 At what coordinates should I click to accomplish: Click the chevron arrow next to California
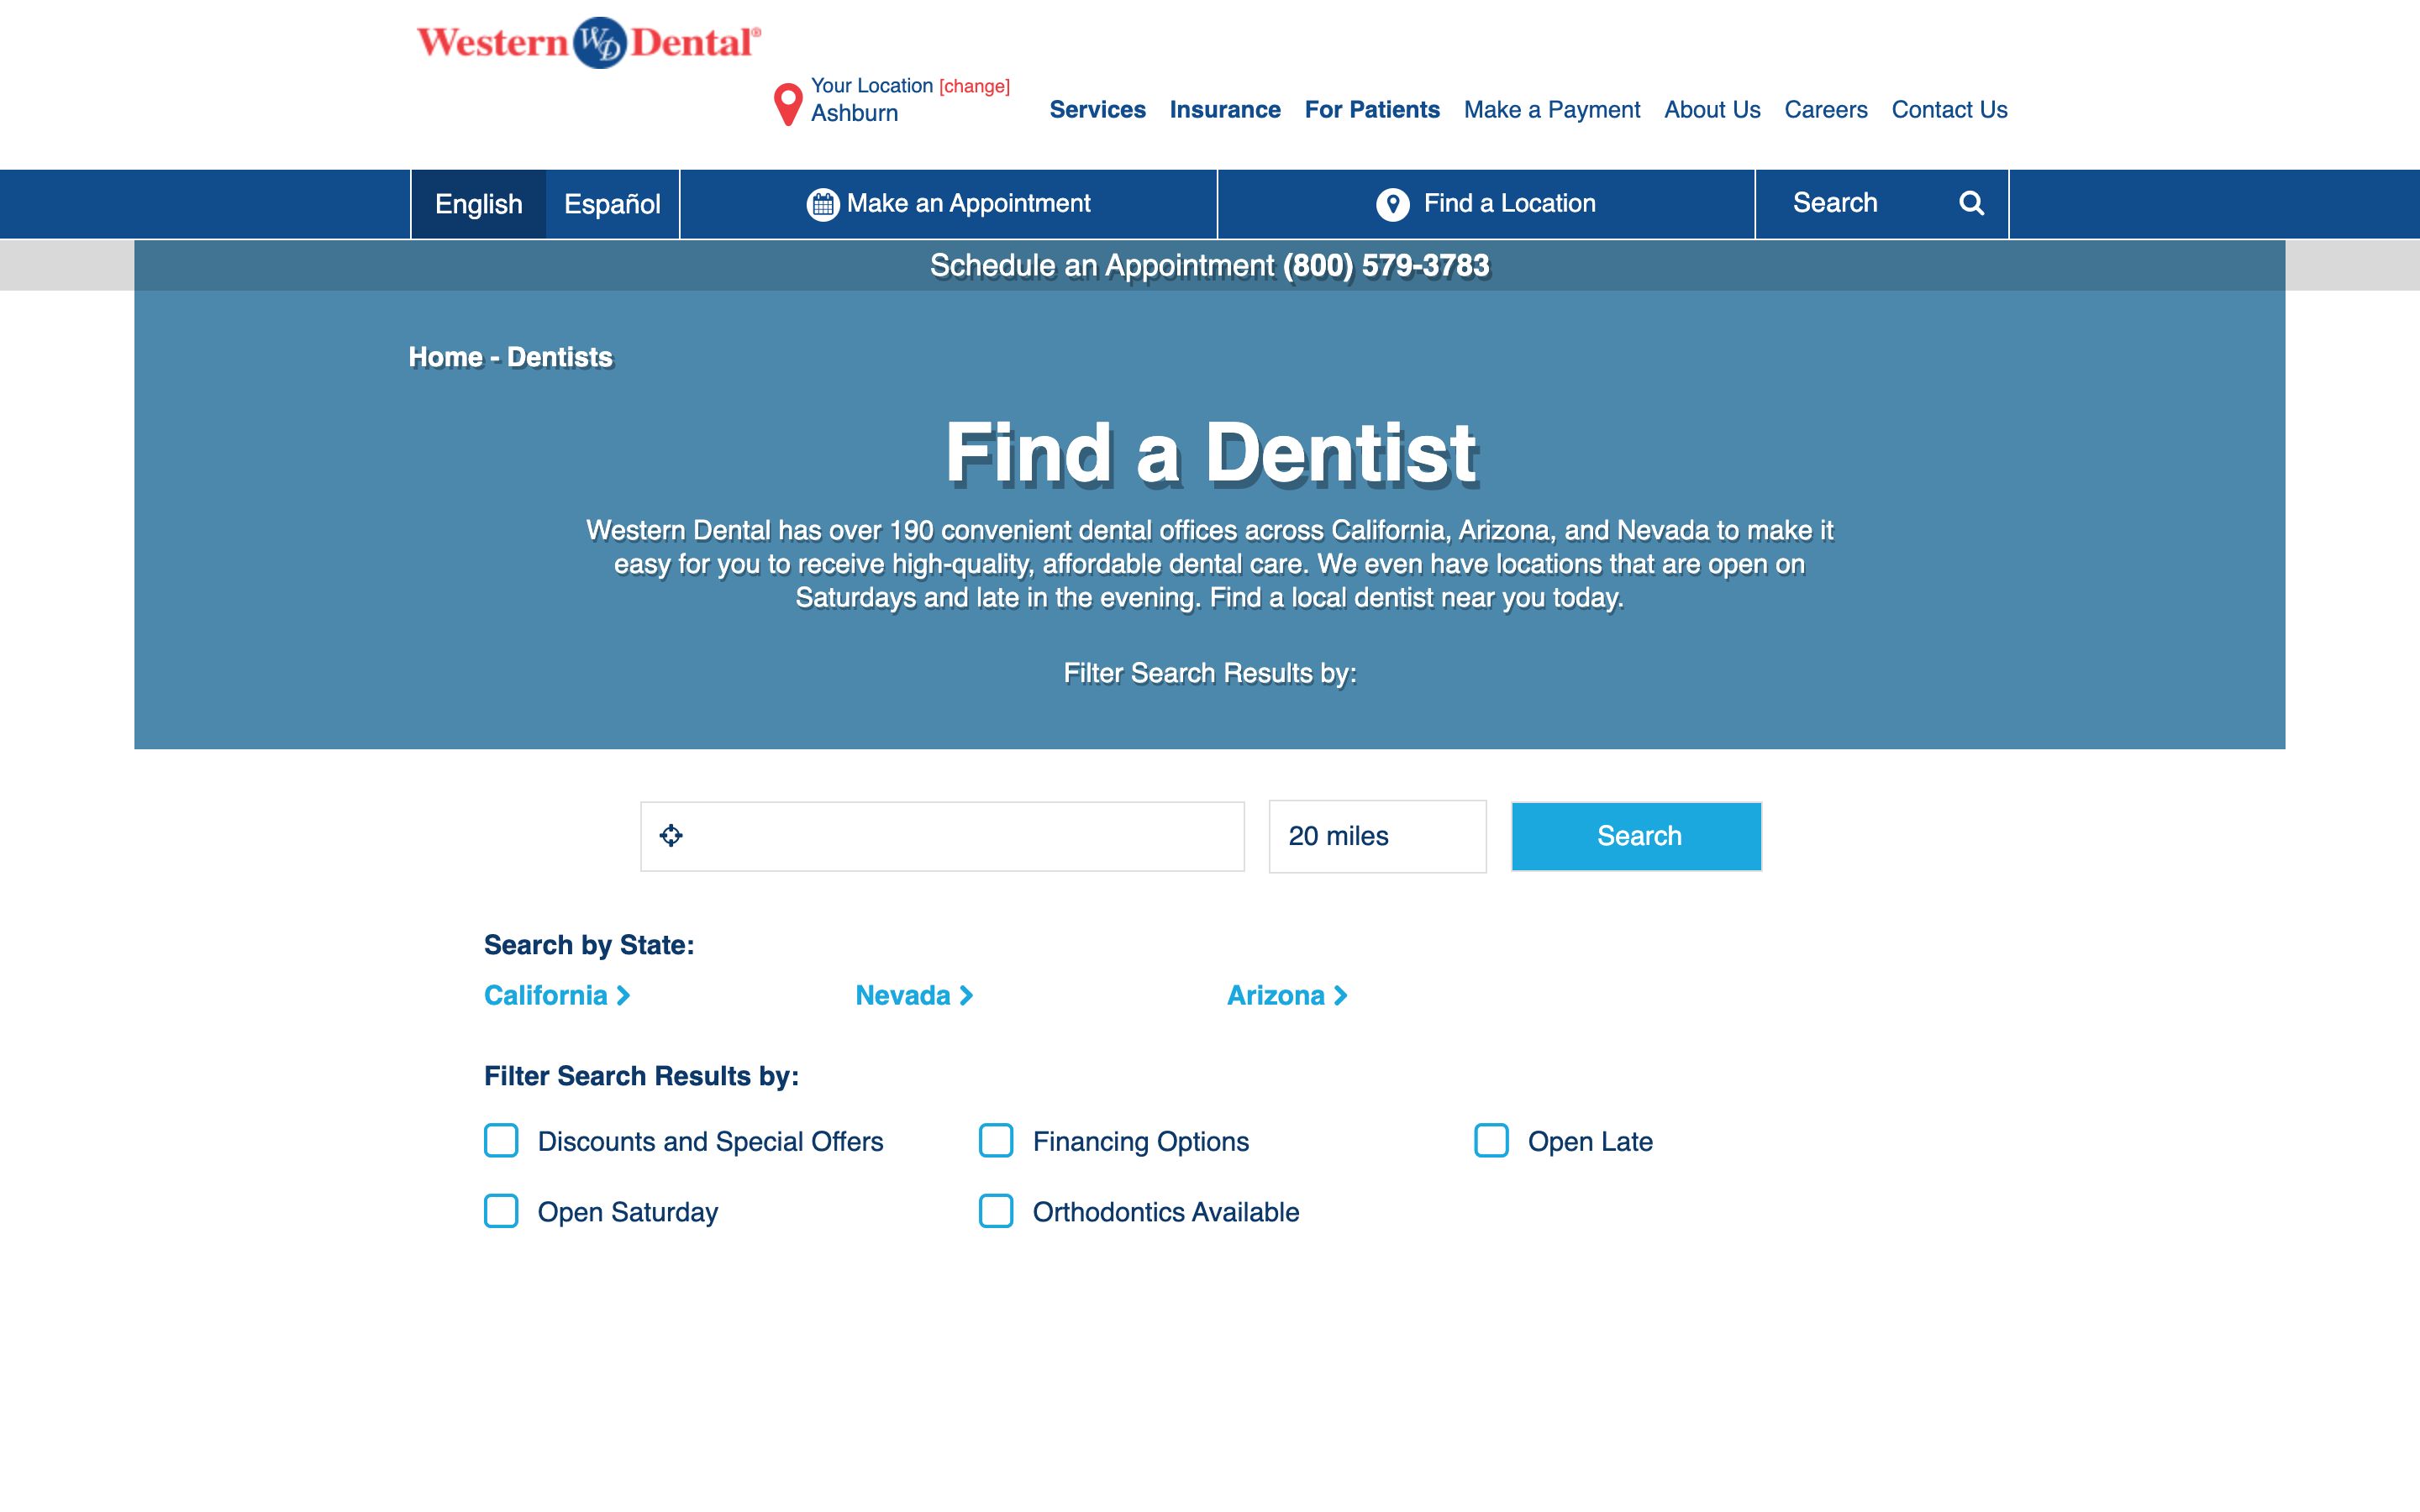point(623,995)
